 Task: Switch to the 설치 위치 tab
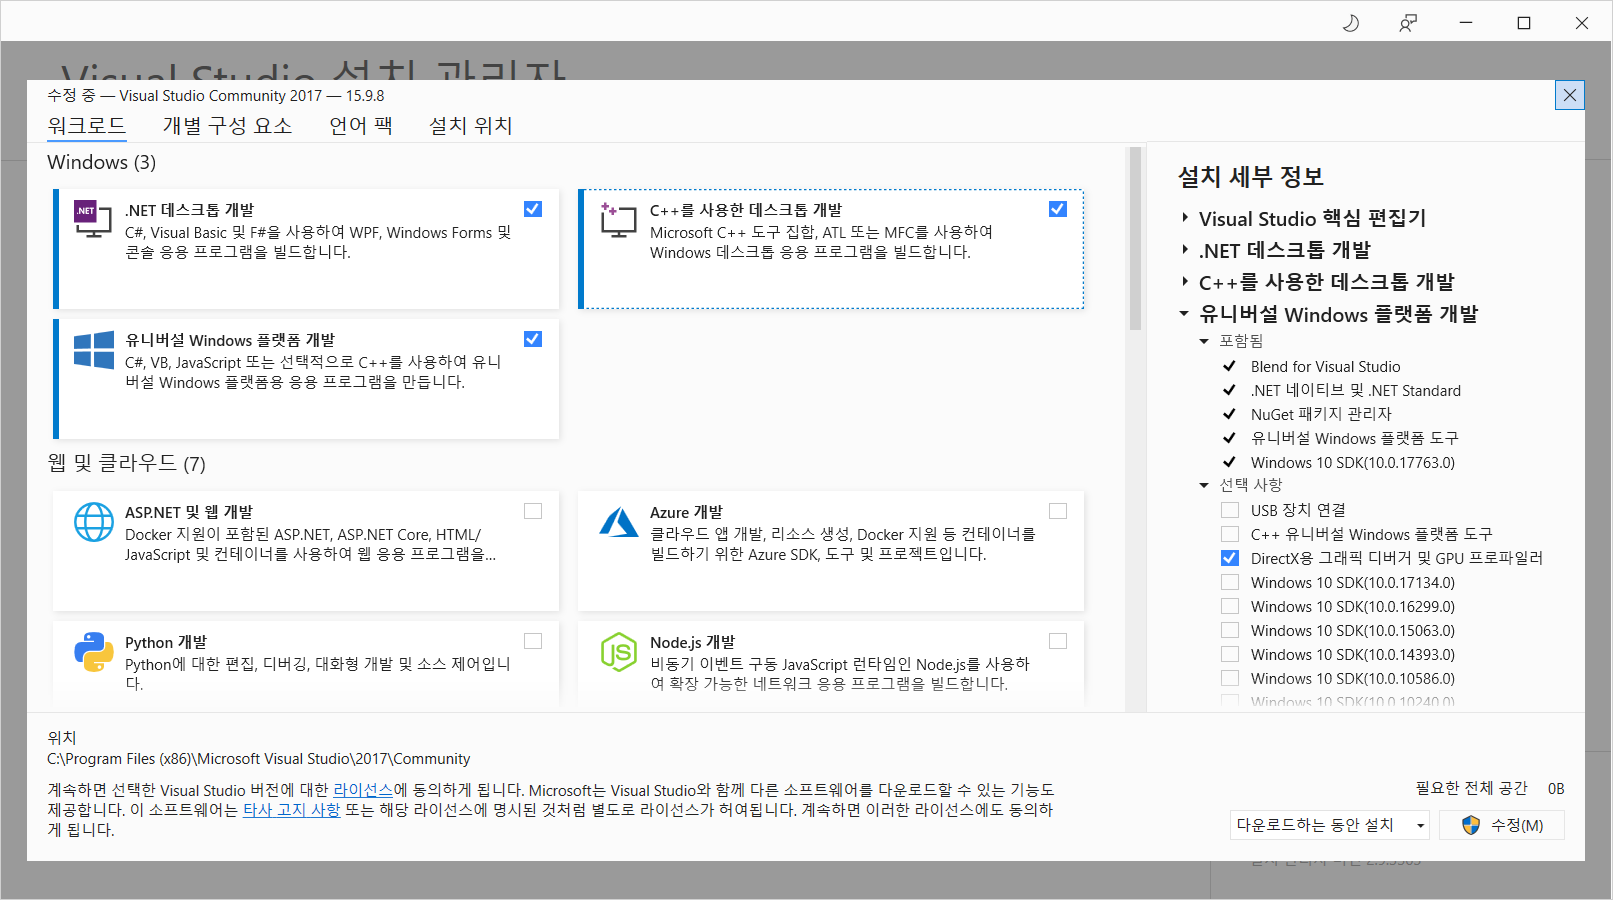click(471, 125)
